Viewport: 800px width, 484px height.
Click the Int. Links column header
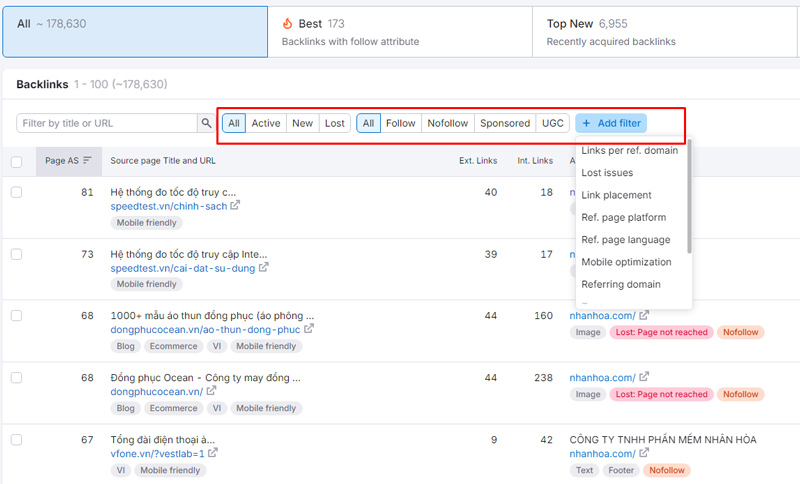click(x=535, y=161)
